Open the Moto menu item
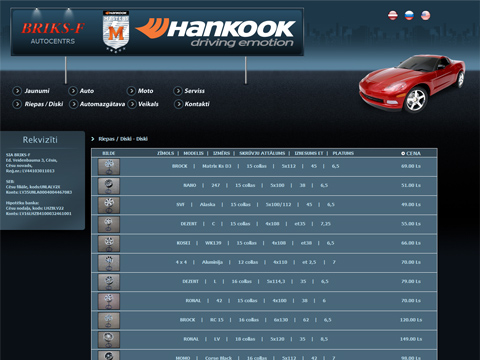 click(x=145, y=91)
